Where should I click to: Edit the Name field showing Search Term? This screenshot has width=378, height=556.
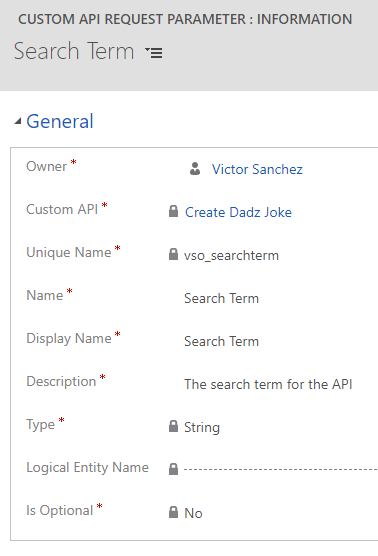coord(221,298)
